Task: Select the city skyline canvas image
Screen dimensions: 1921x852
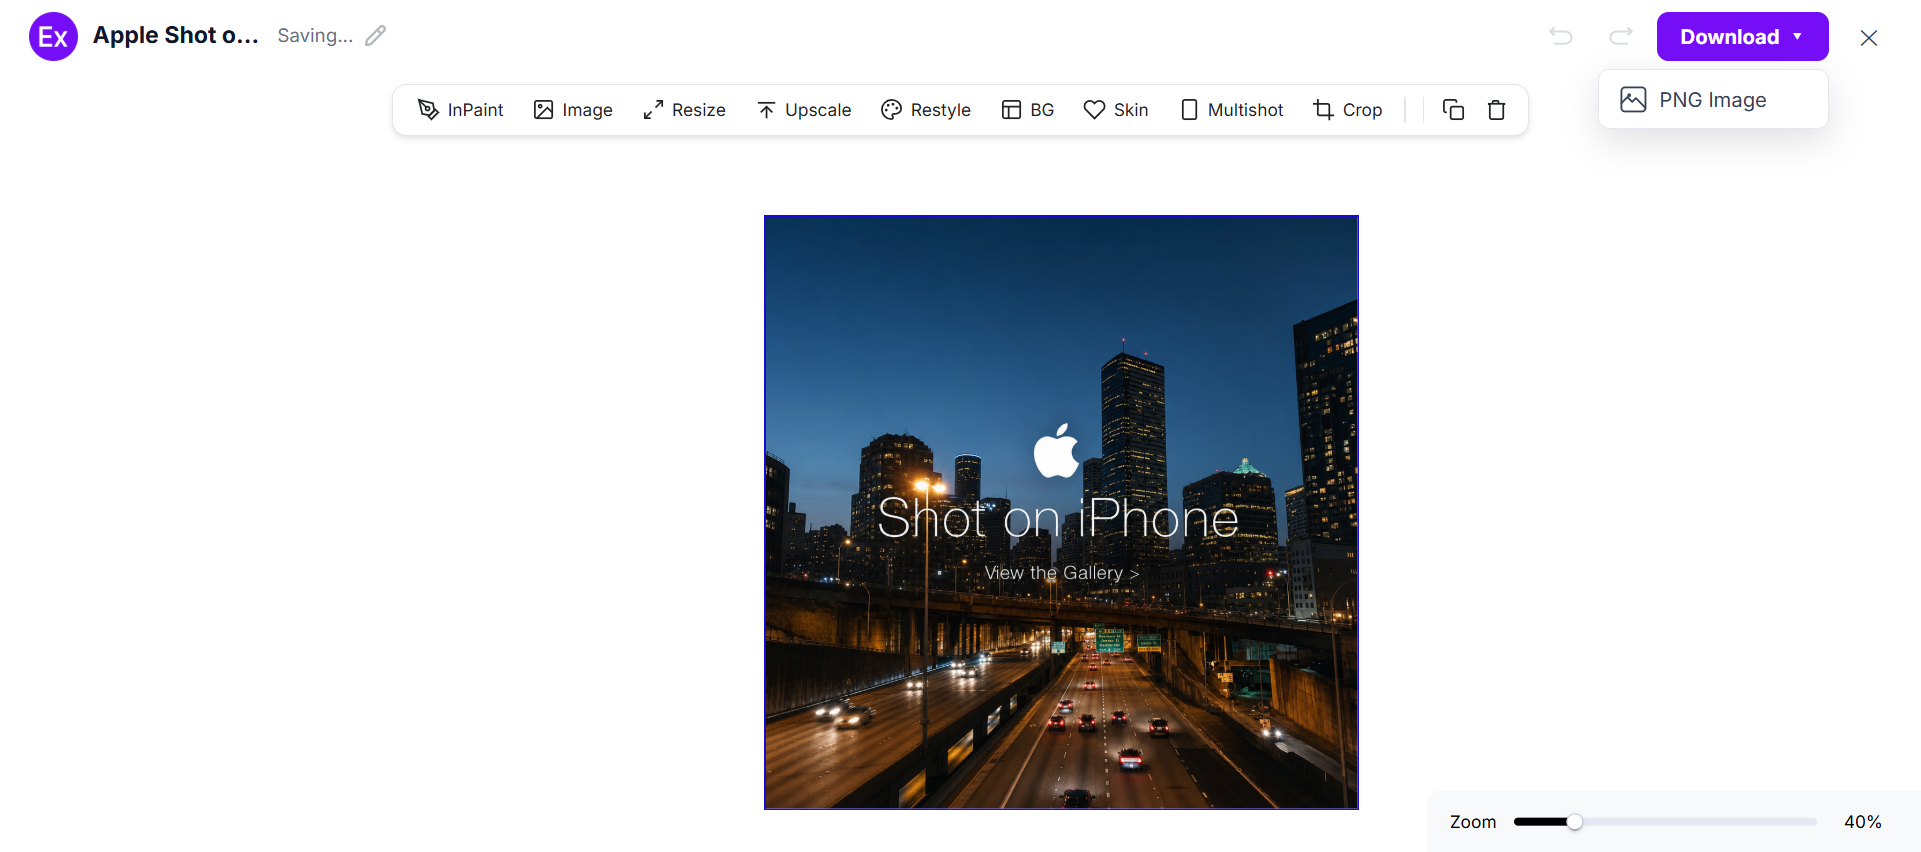Action: pos(1061,512)
